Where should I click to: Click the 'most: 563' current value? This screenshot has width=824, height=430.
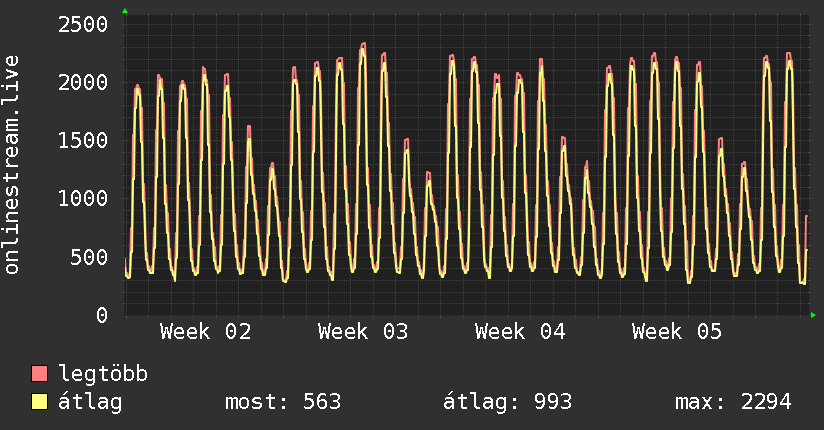(284, 403)
